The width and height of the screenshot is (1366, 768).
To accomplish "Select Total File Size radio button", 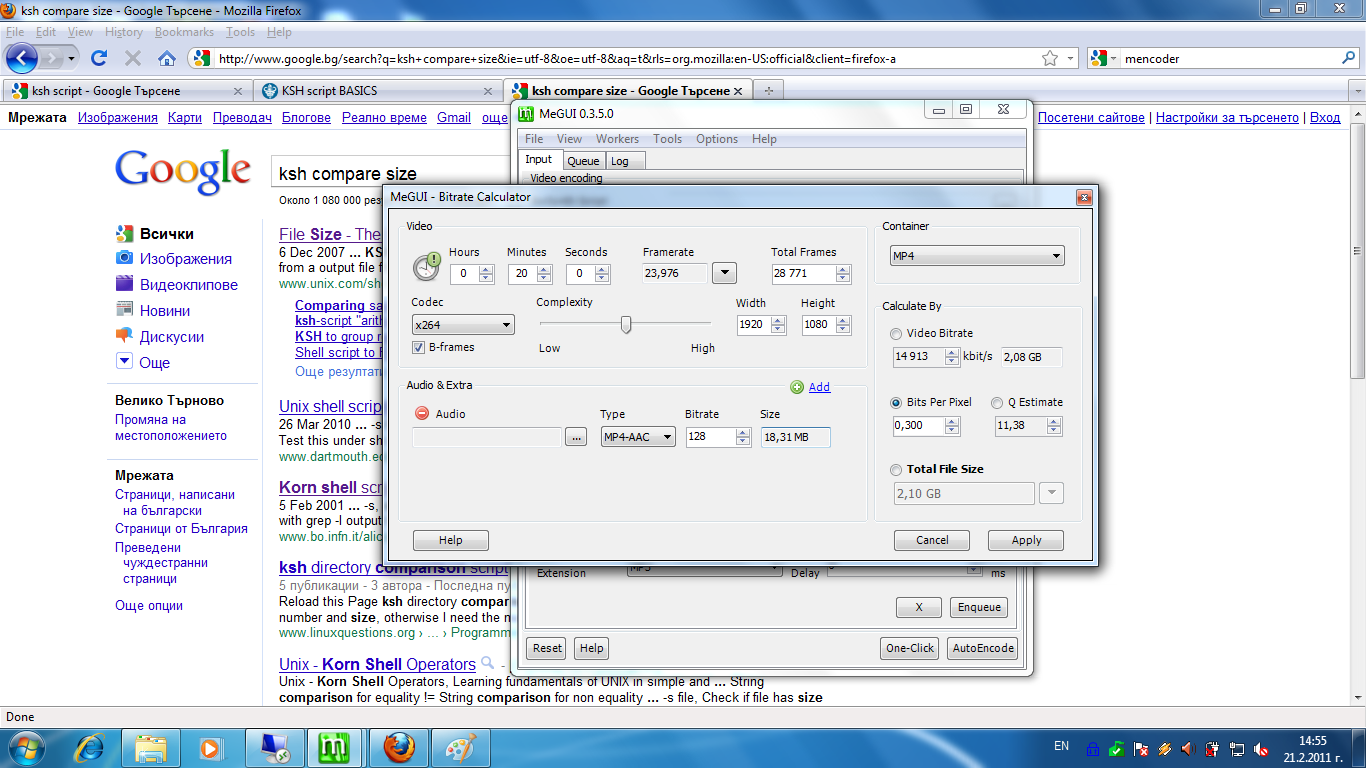I will coord(897,469).
